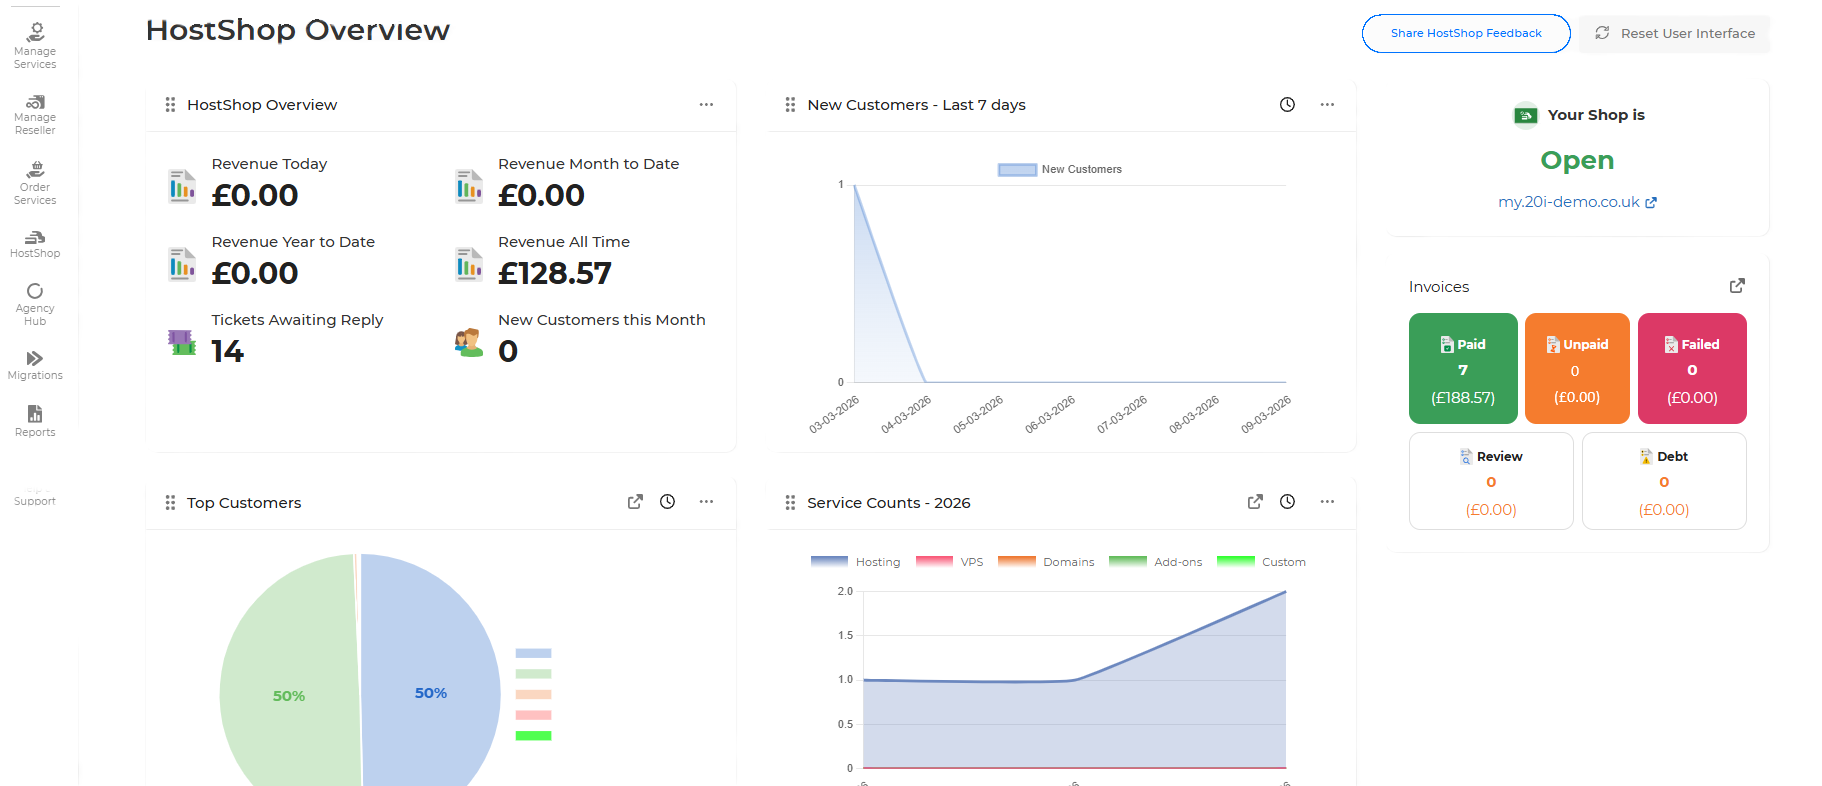
Task: Click the Revenue Month to Date chart icon
Action: (469, 186)
